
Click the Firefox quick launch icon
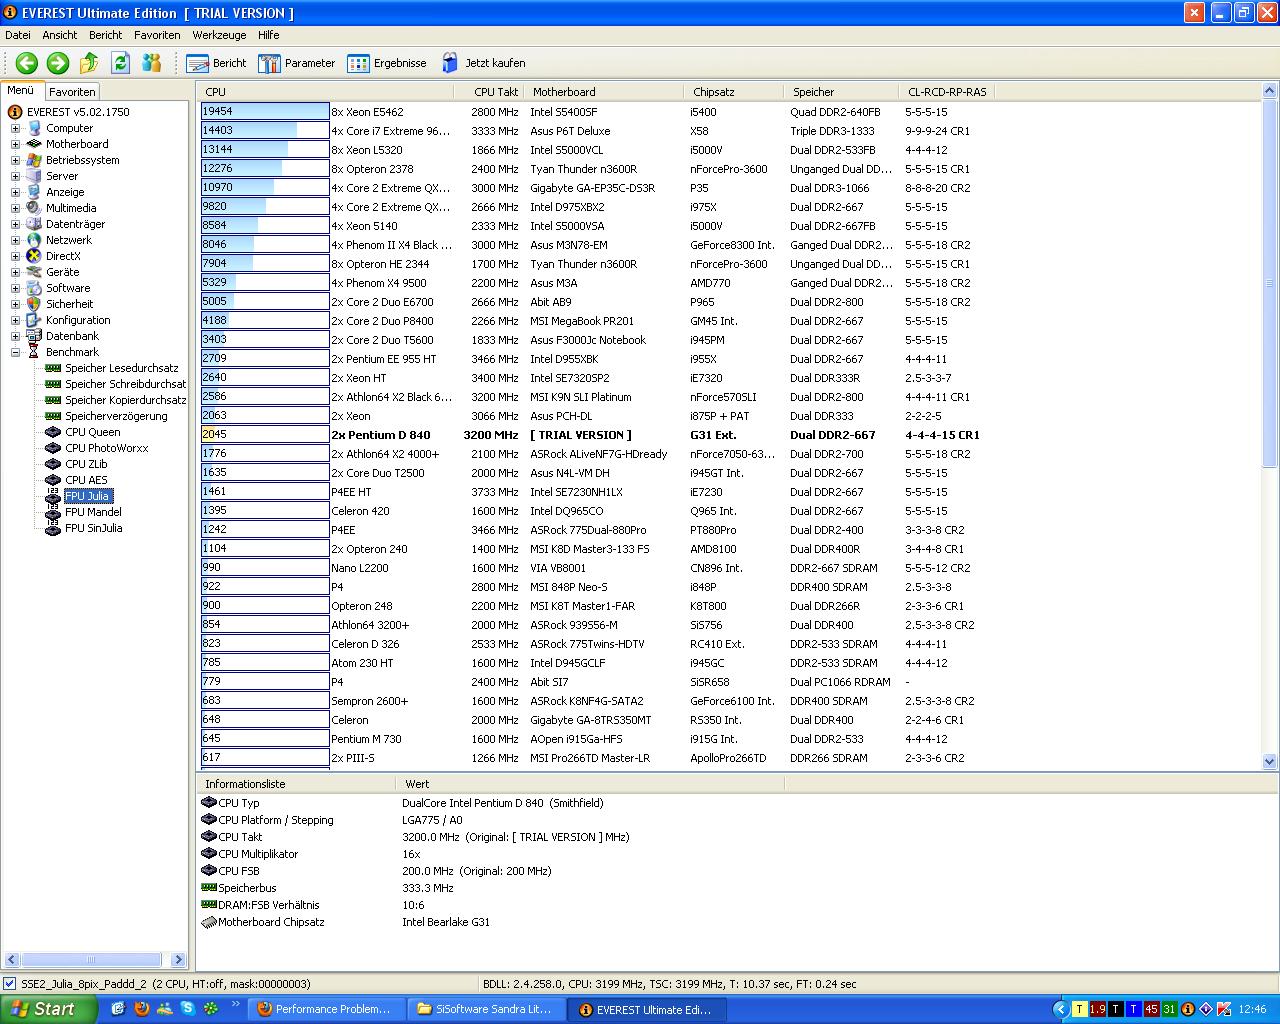click(141, 1009)
